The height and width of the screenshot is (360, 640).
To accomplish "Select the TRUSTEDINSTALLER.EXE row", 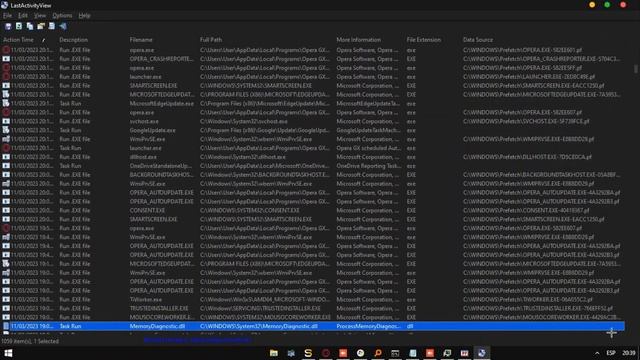I will point(312,308).
